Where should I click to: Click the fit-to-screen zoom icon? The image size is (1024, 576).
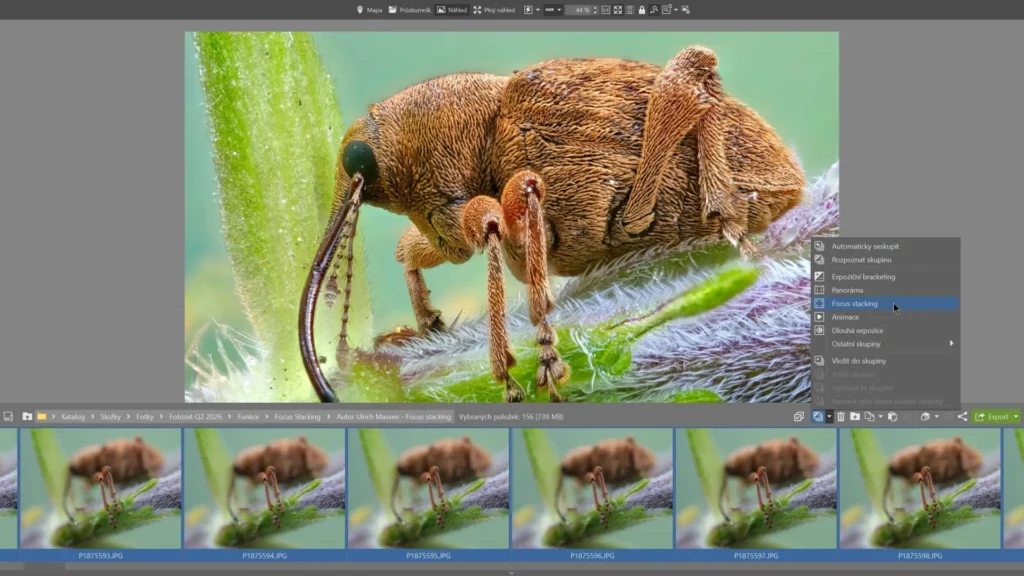(x=618, y=10)
